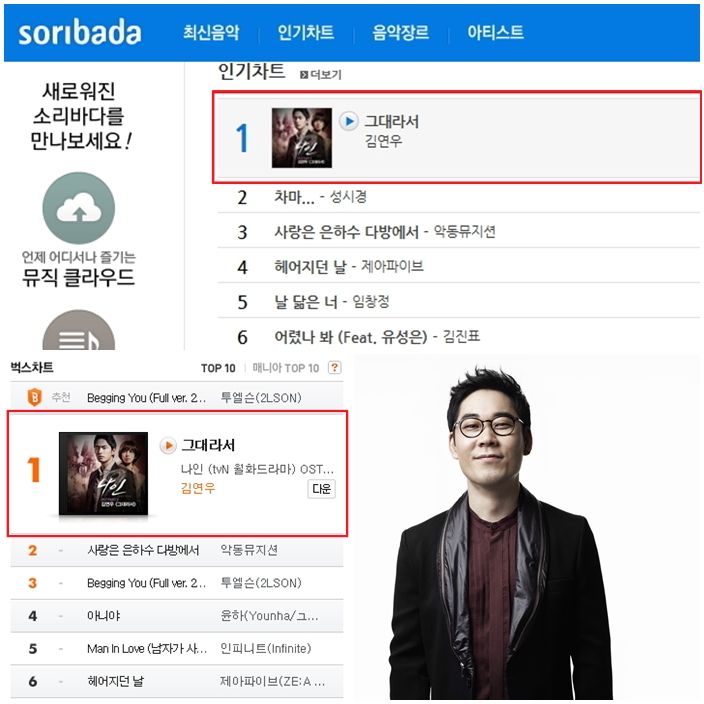
Task: Click the 나인 album cover in Soribada chart
Action: 302,138
